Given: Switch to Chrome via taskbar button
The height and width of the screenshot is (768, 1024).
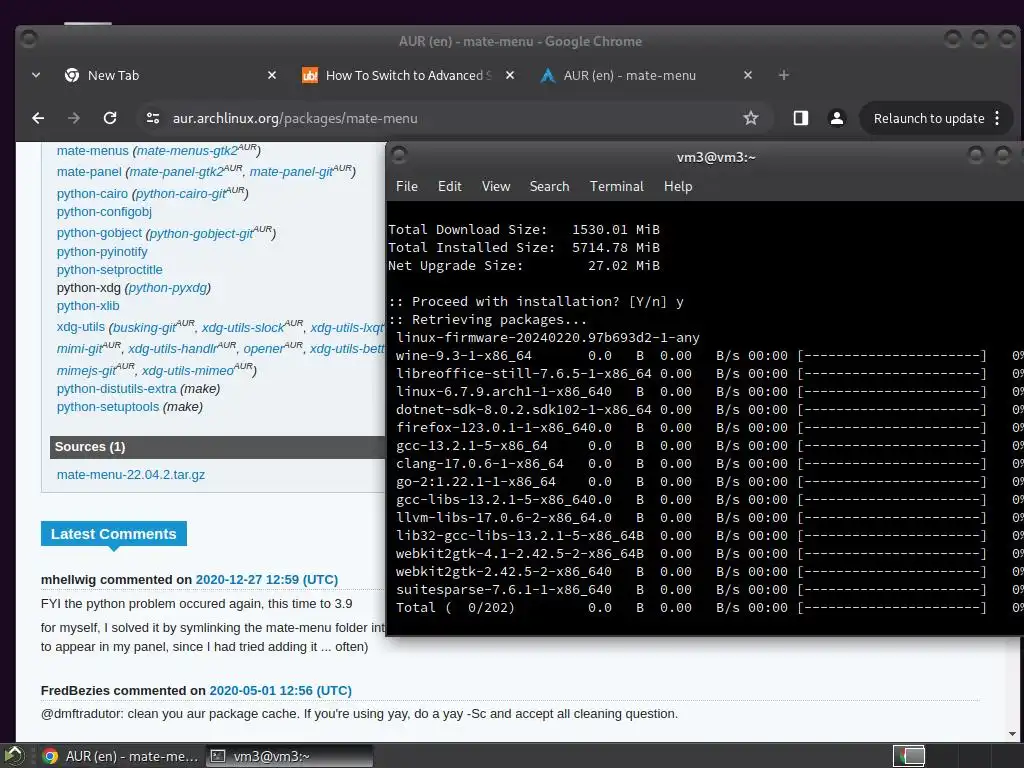Looking at the screenshot, I should pos(120,756).
